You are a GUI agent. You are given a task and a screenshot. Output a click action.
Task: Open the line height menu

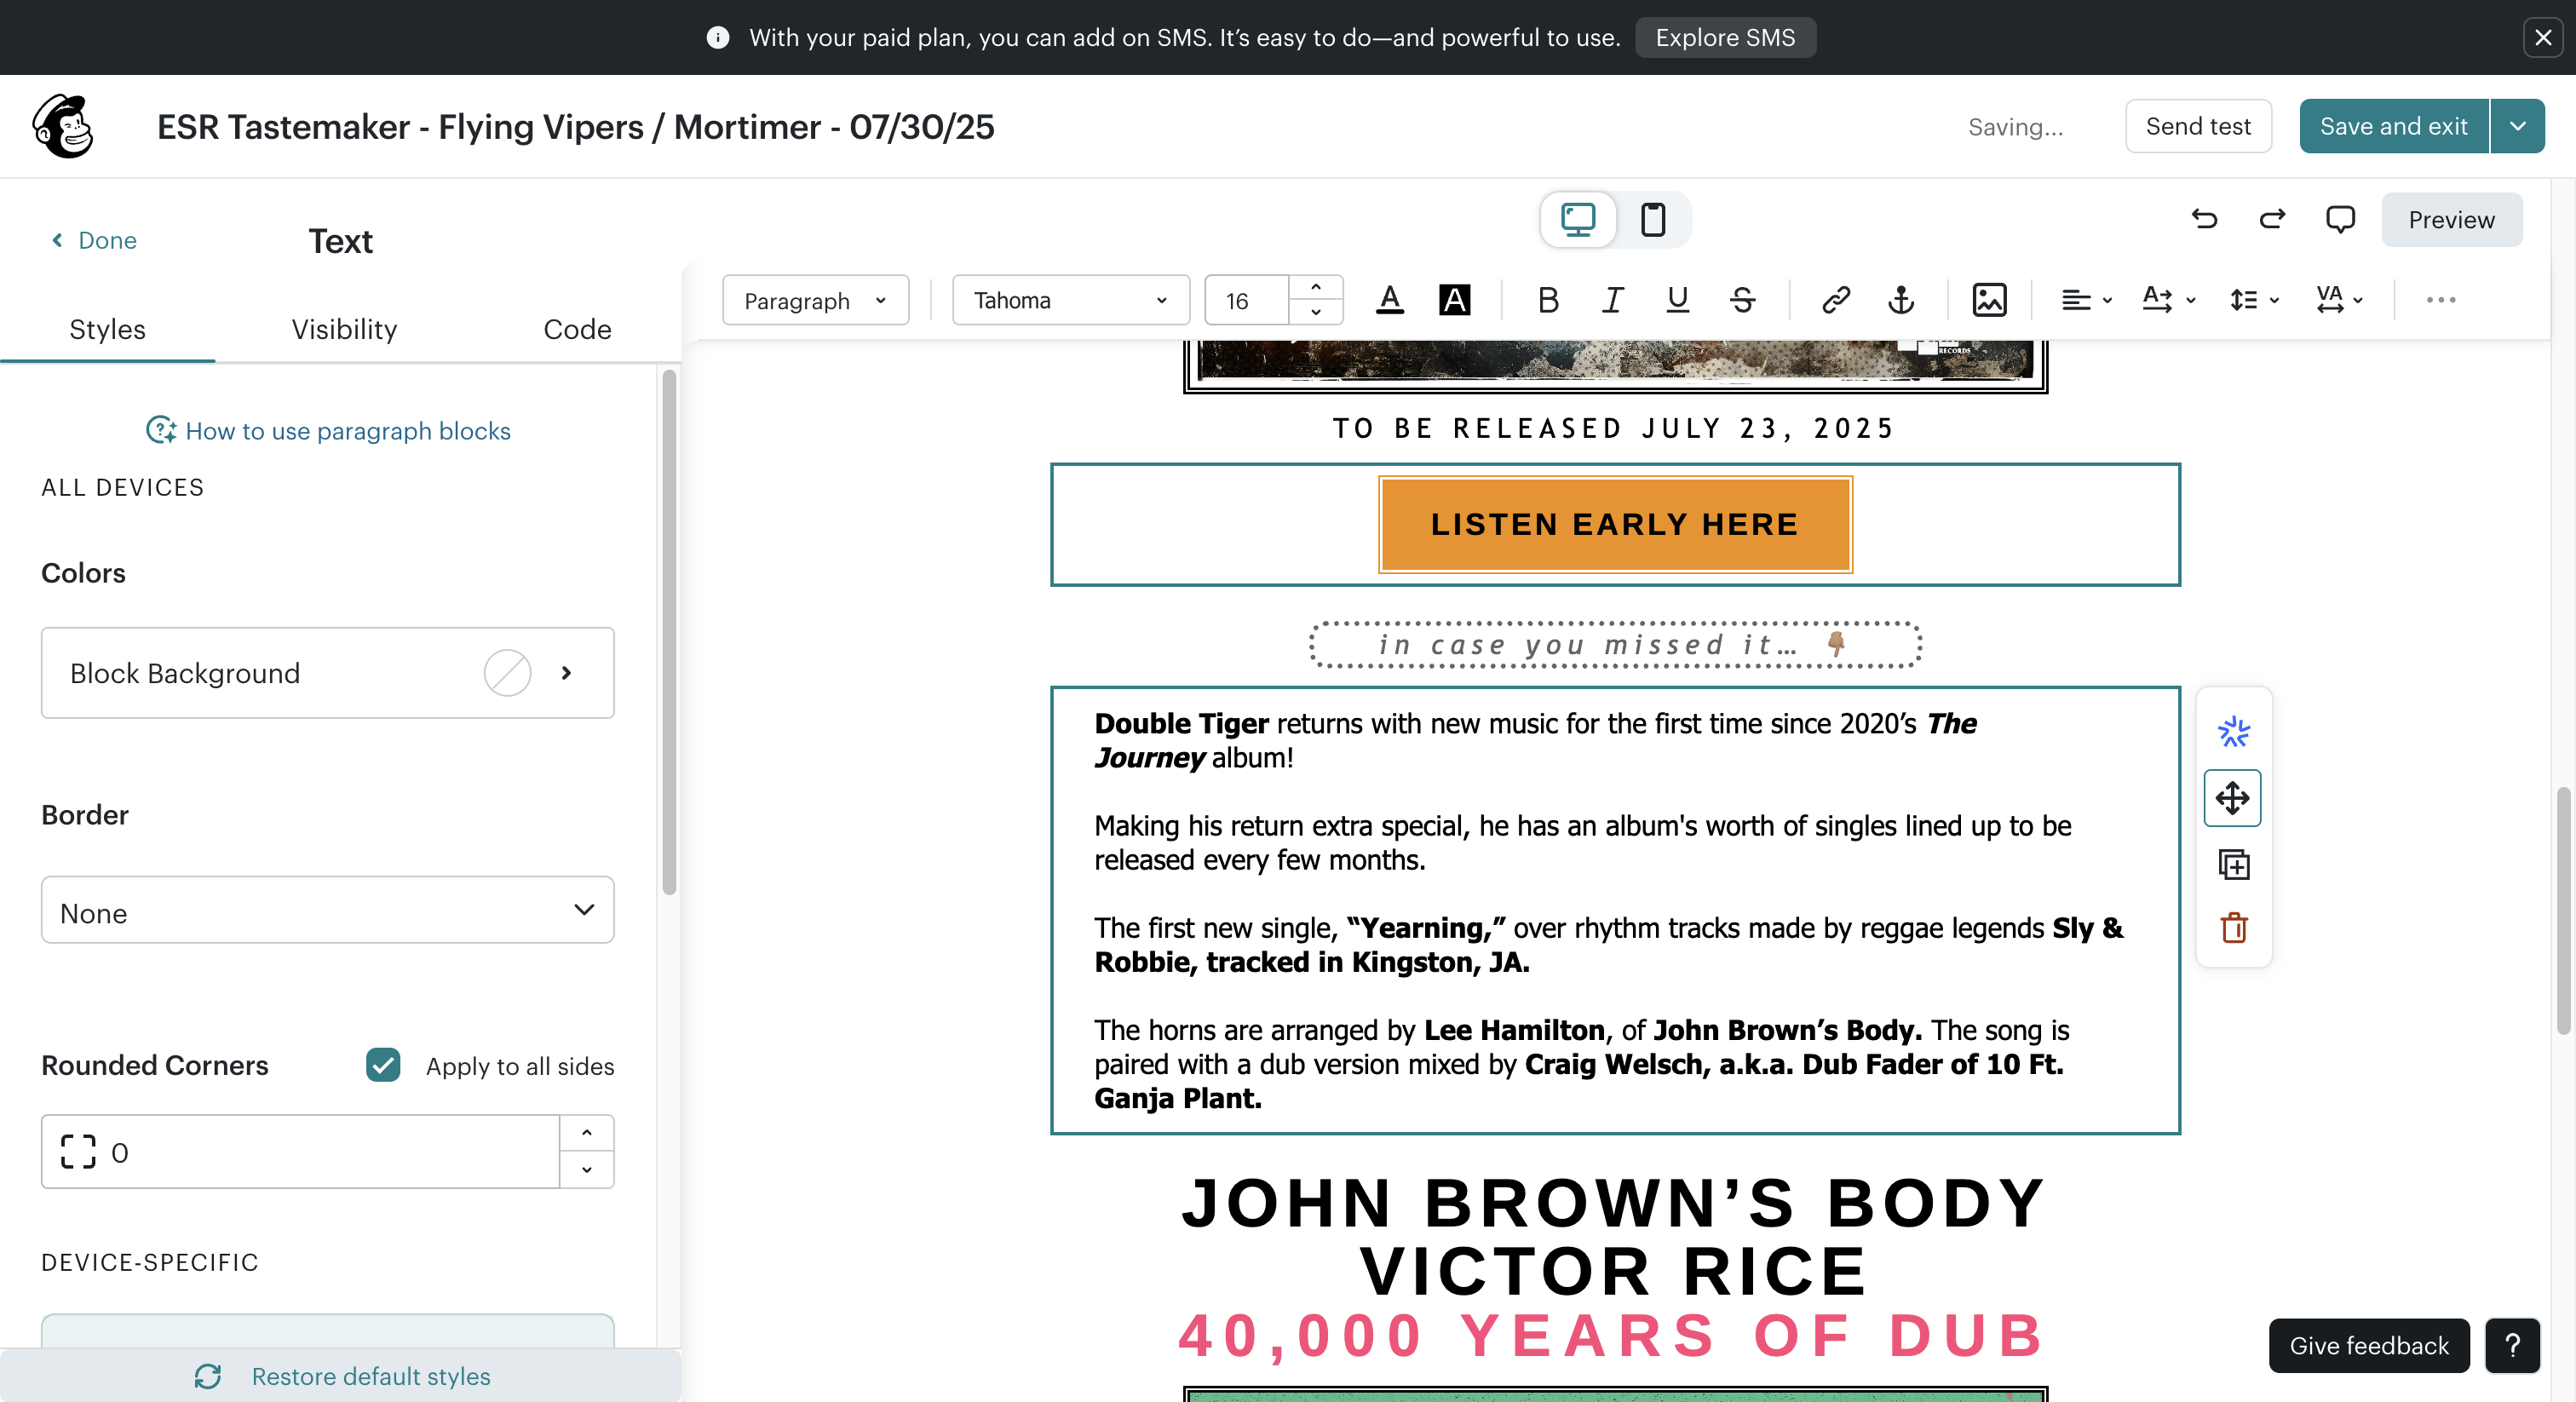click(2253, 300)
